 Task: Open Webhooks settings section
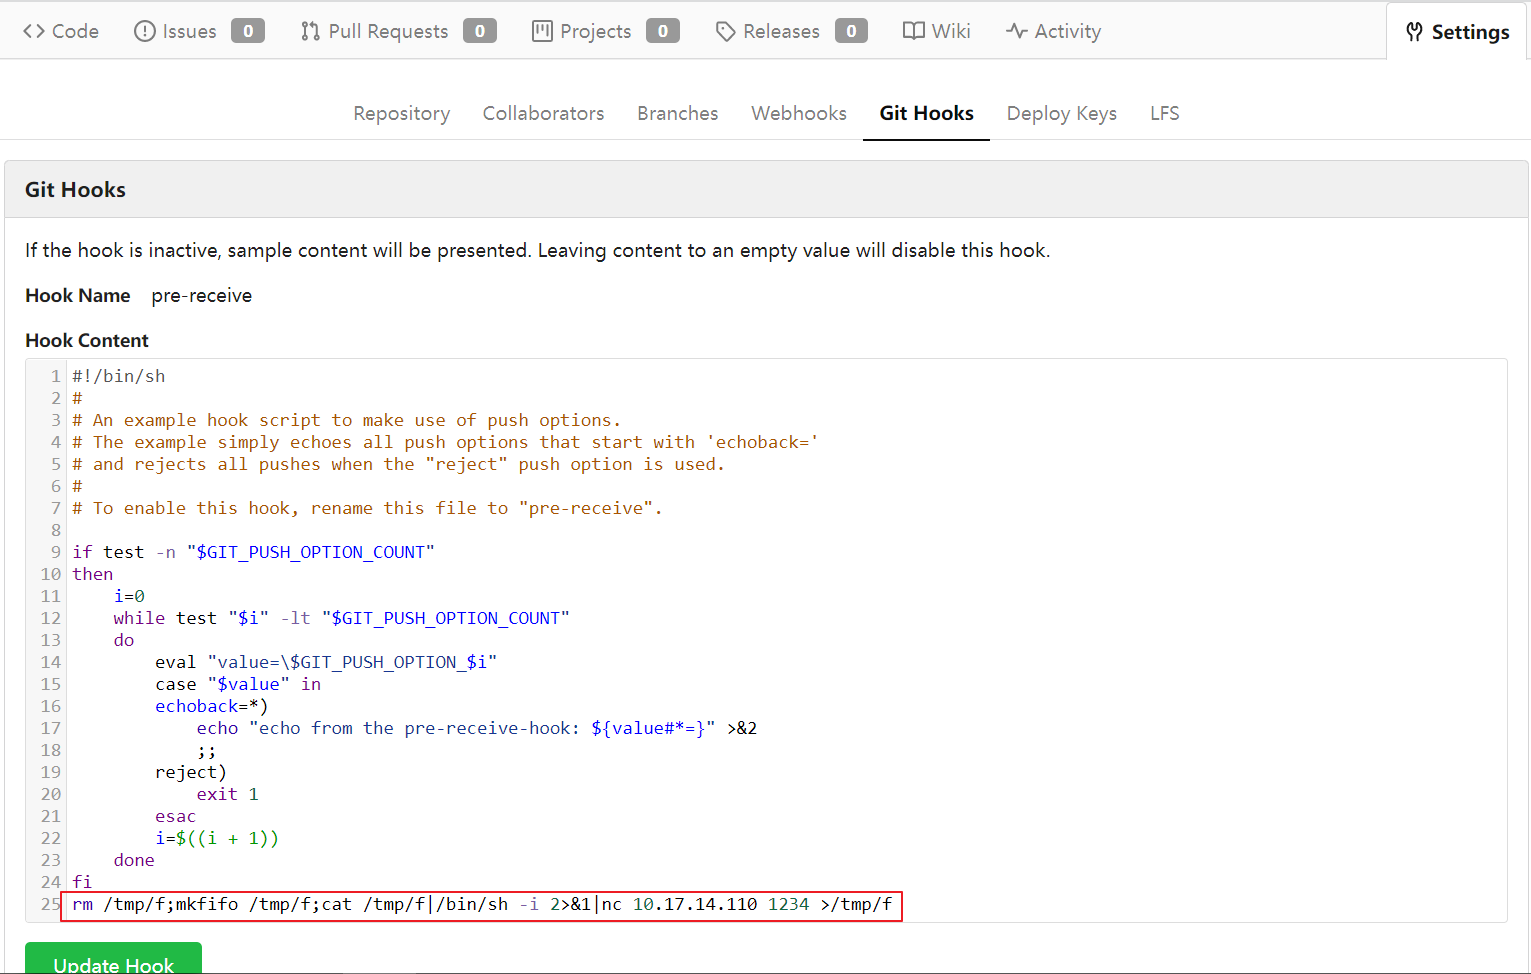coord(799,113)
